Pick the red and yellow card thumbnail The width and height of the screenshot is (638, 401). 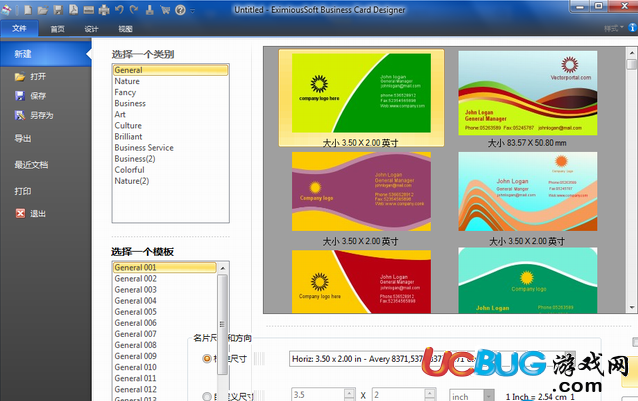[361, 281]
